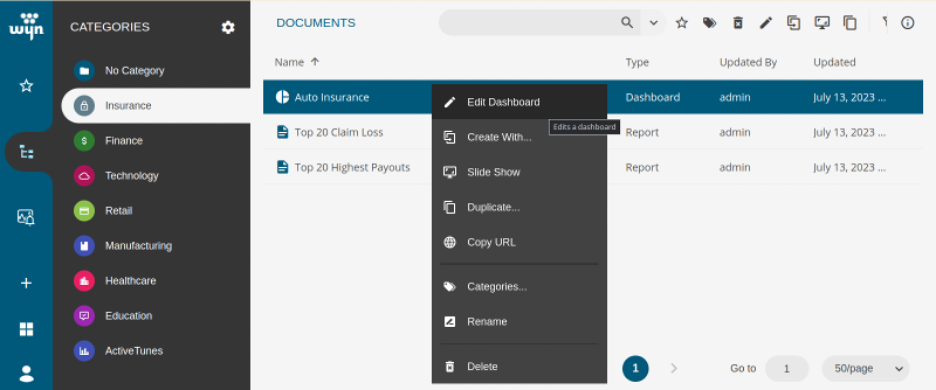936x390 pixels.
Task: Select the Insurance category
Action: click(156, 106)
